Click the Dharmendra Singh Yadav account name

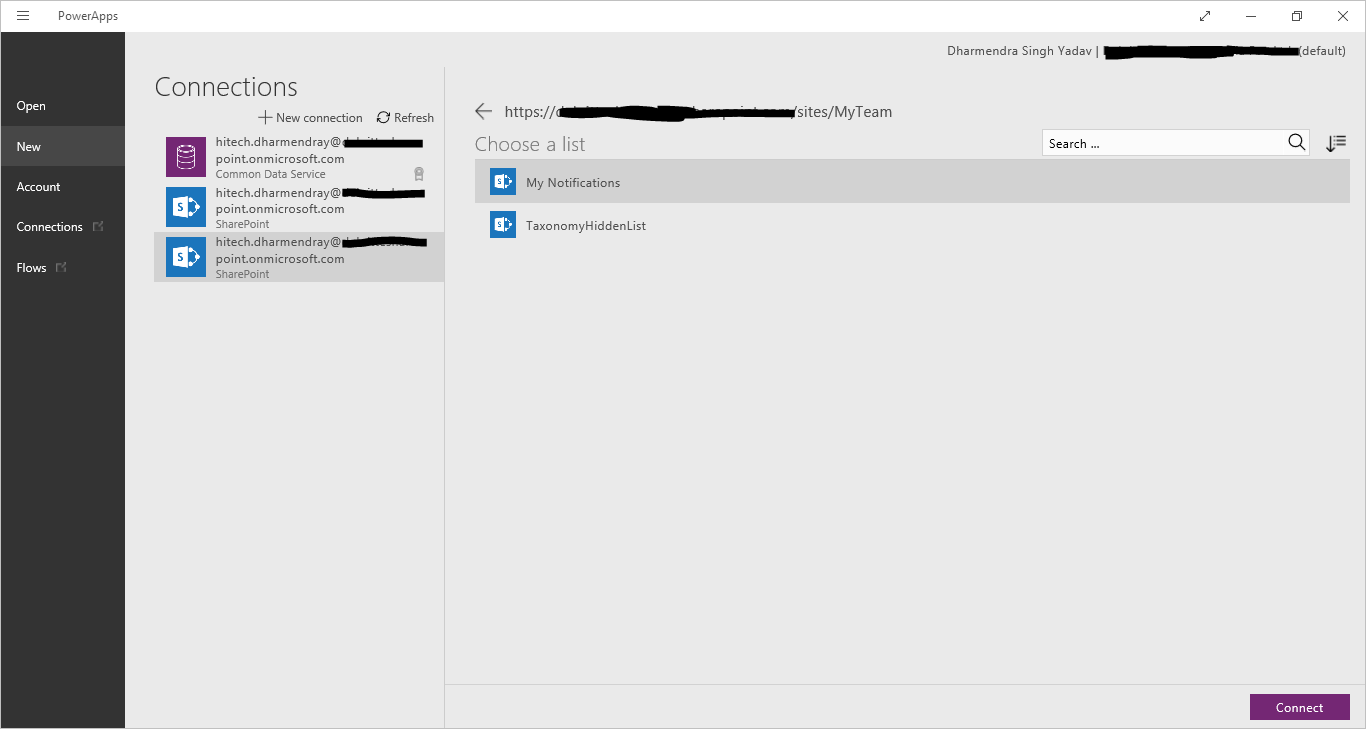coord(1019,50)
